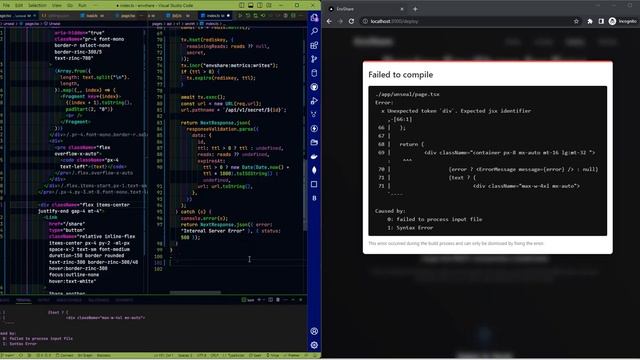
Task: Open the Extensions view in the activity bar
Action: [x=314, y=45]
